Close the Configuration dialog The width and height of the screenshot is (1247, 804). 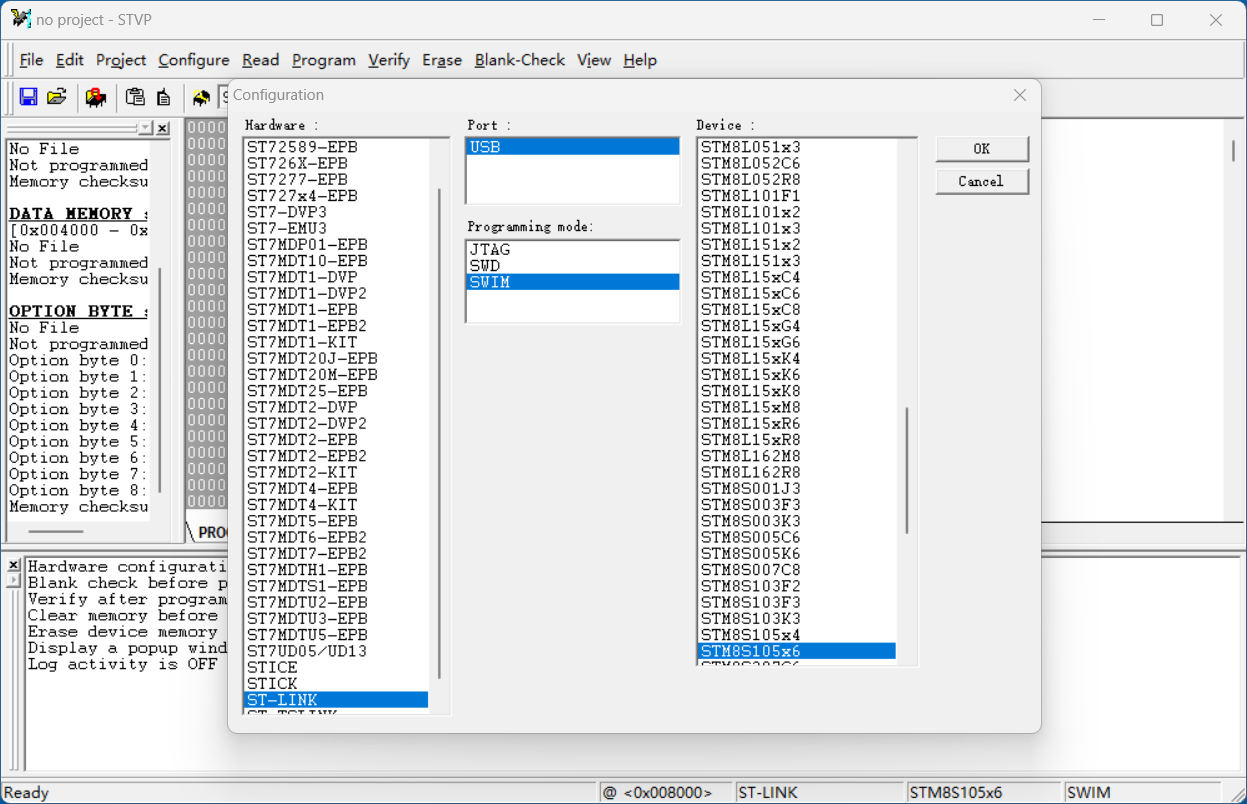click(1020, 95)
